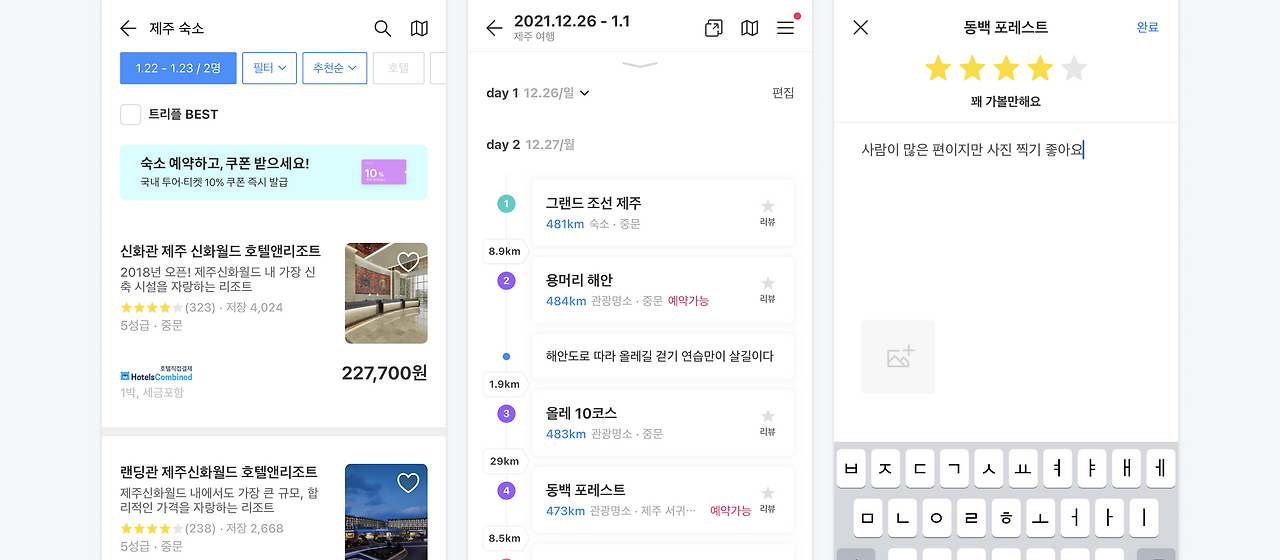
Task: Select the 호텔 filter chip
Action: tap(398, 68)
